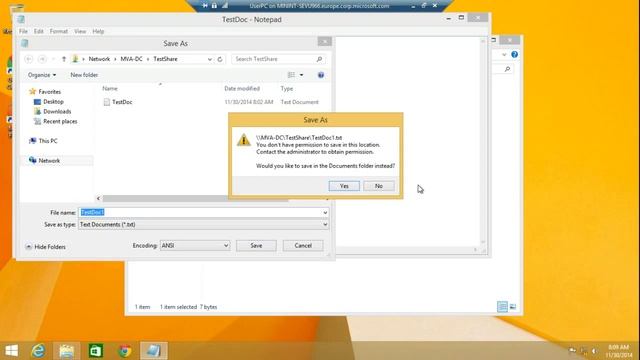The image size is (640, 360).
Task: Sort by the Name column header
Action: click(x=110, y=89)
